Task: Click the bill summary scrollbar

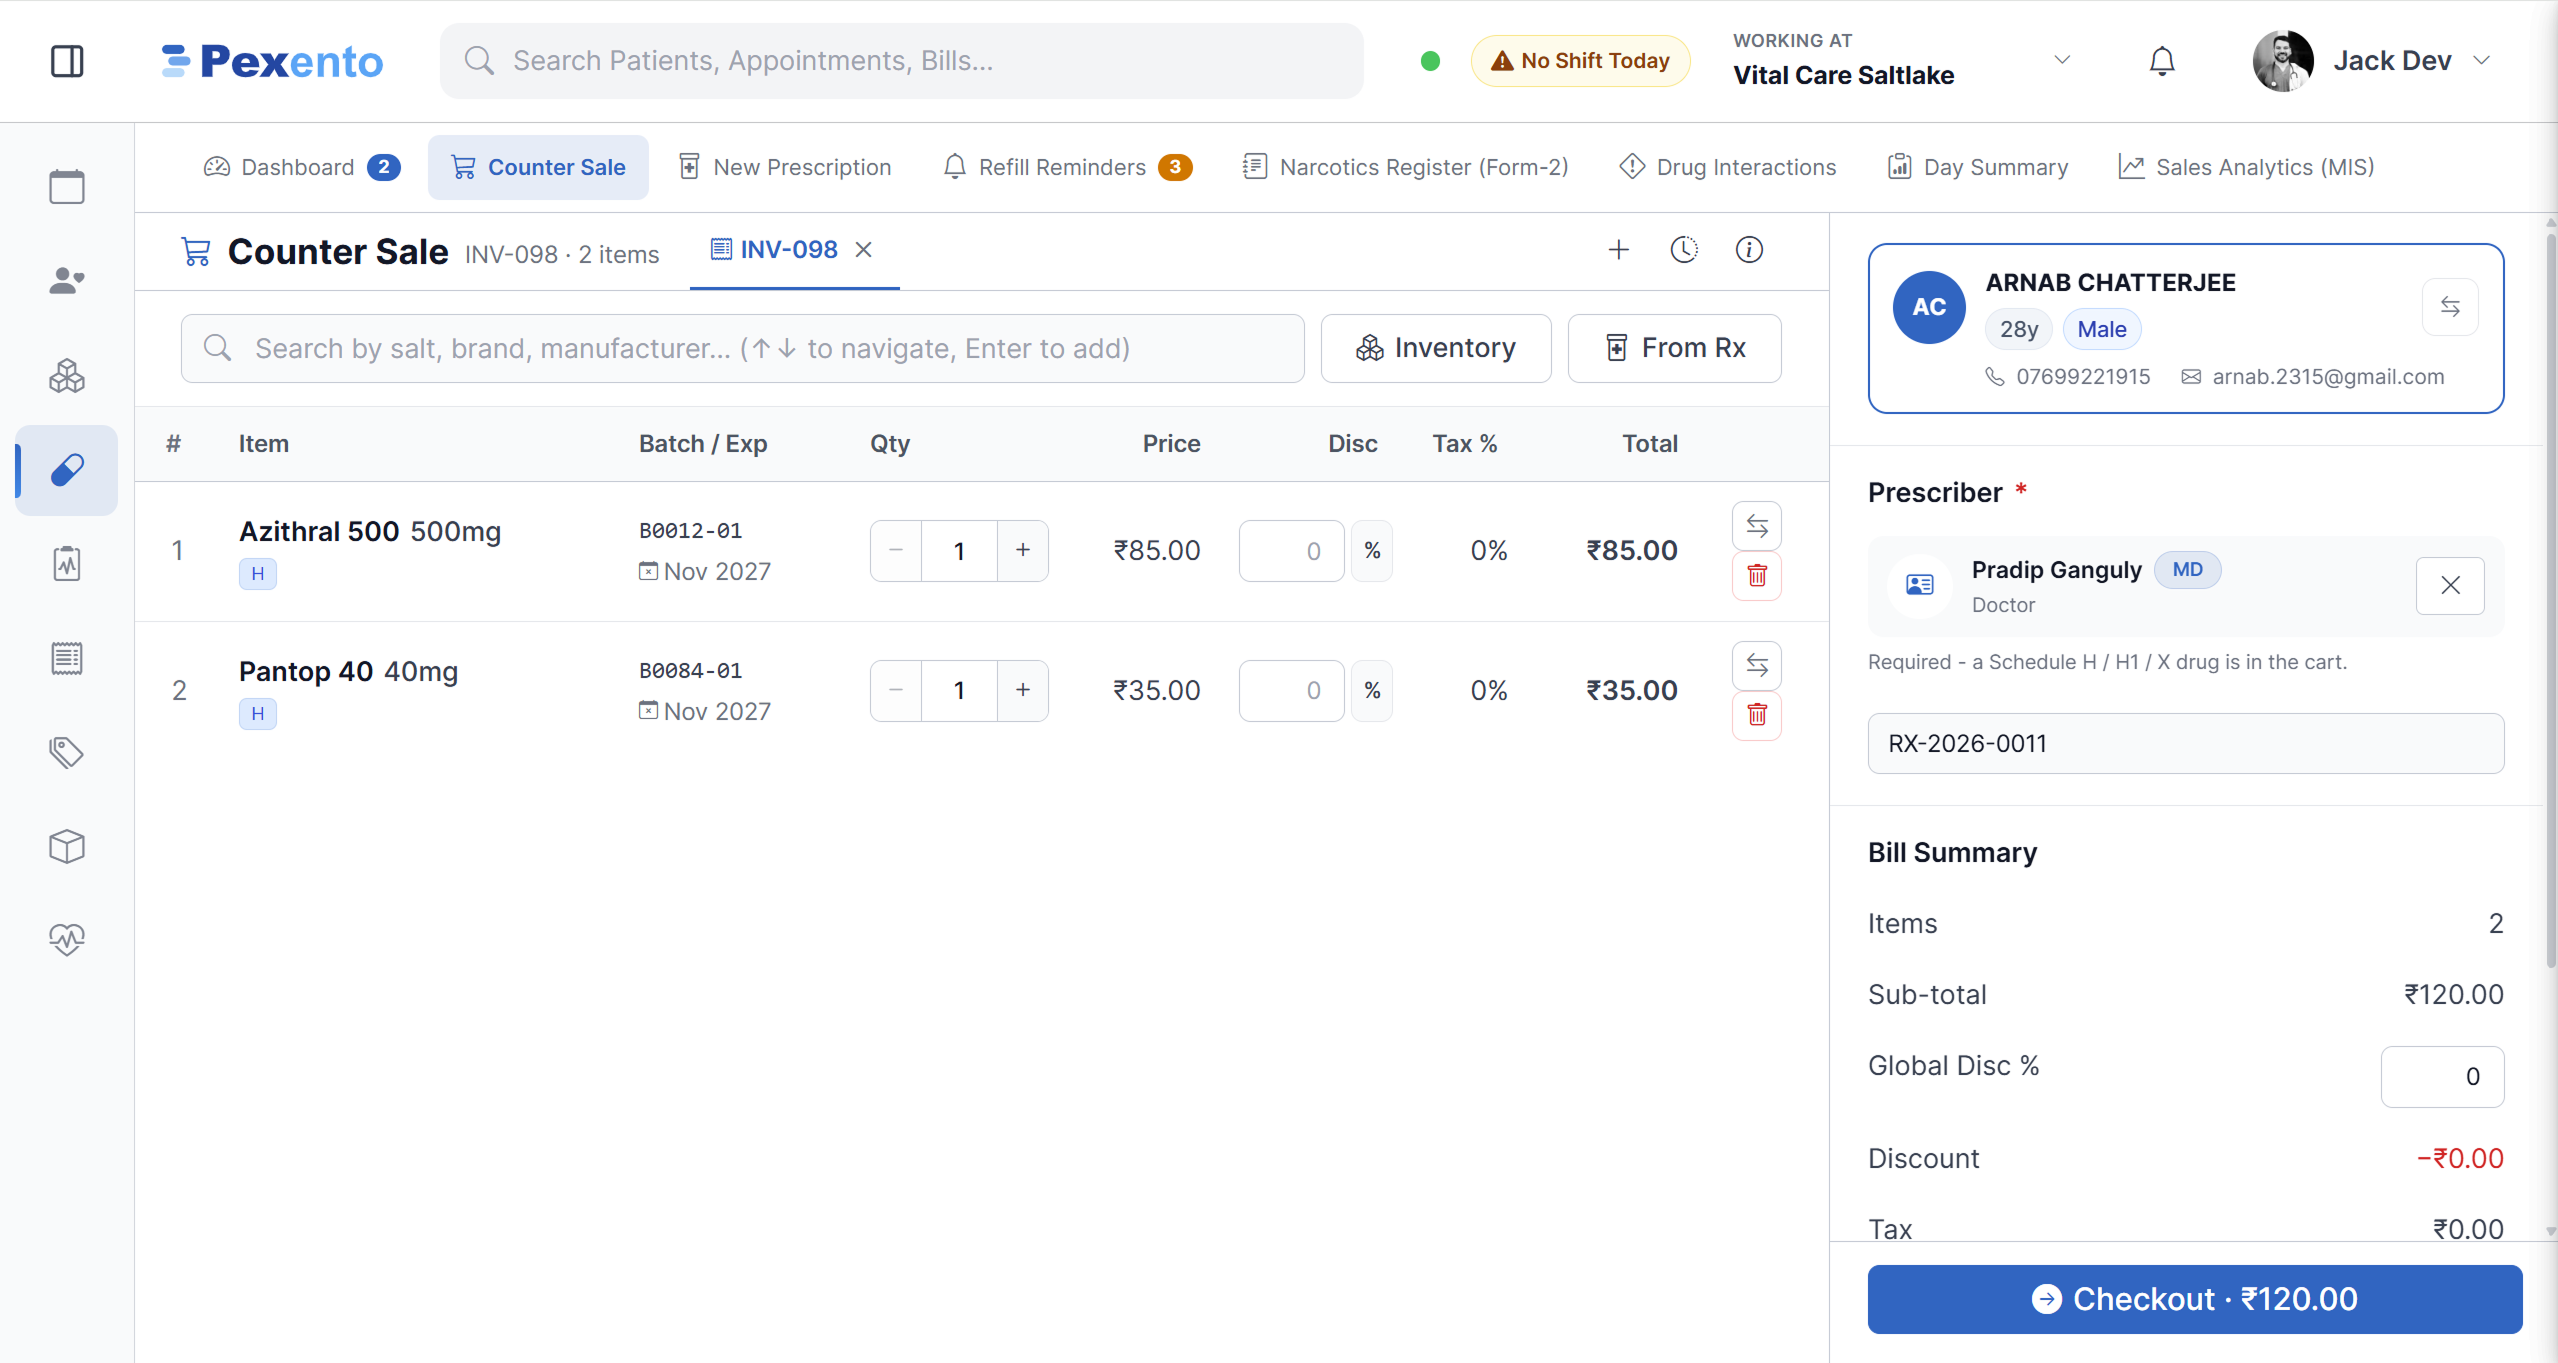Action: click(2550, 600)
